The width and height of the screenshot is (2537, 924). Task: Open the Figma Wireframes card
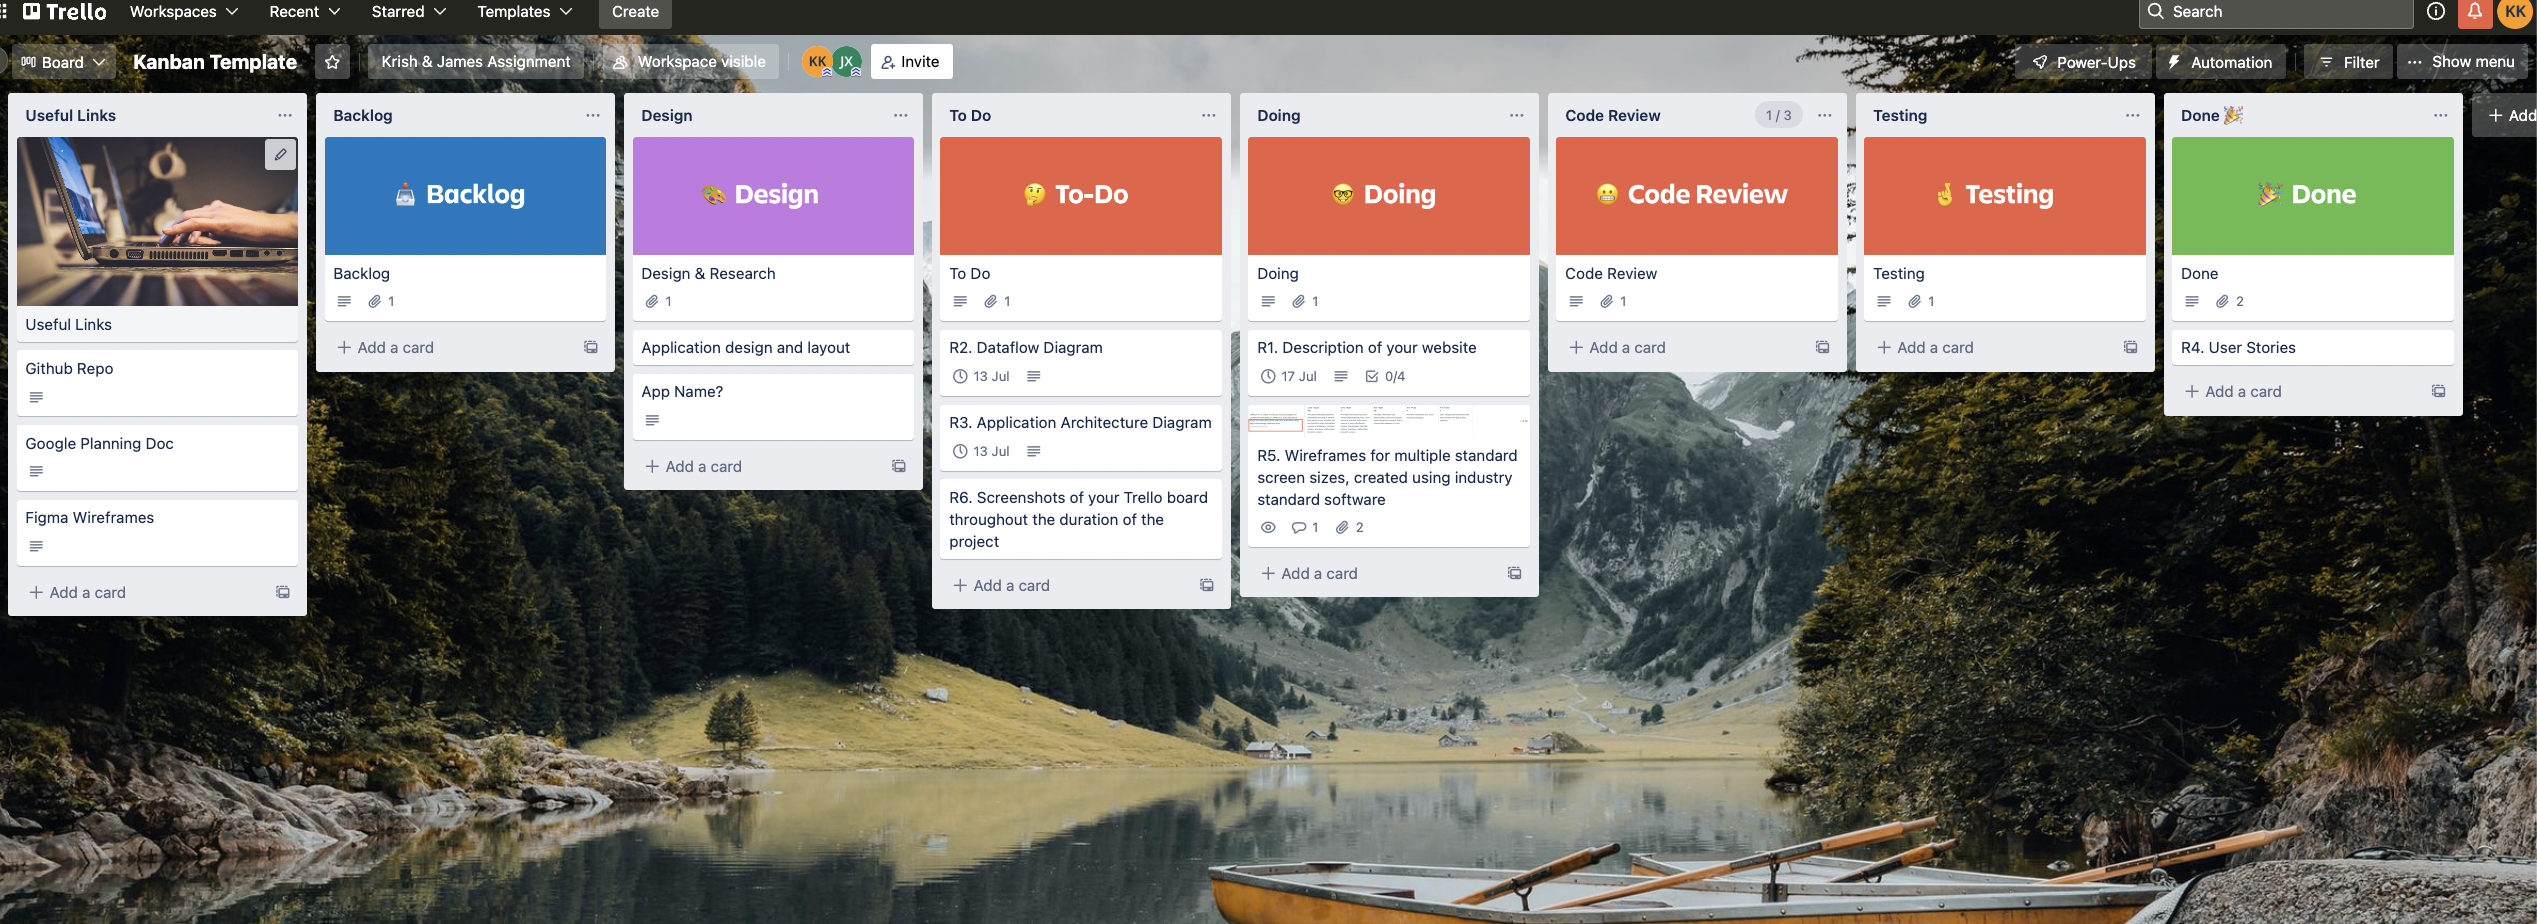(157, 532)
